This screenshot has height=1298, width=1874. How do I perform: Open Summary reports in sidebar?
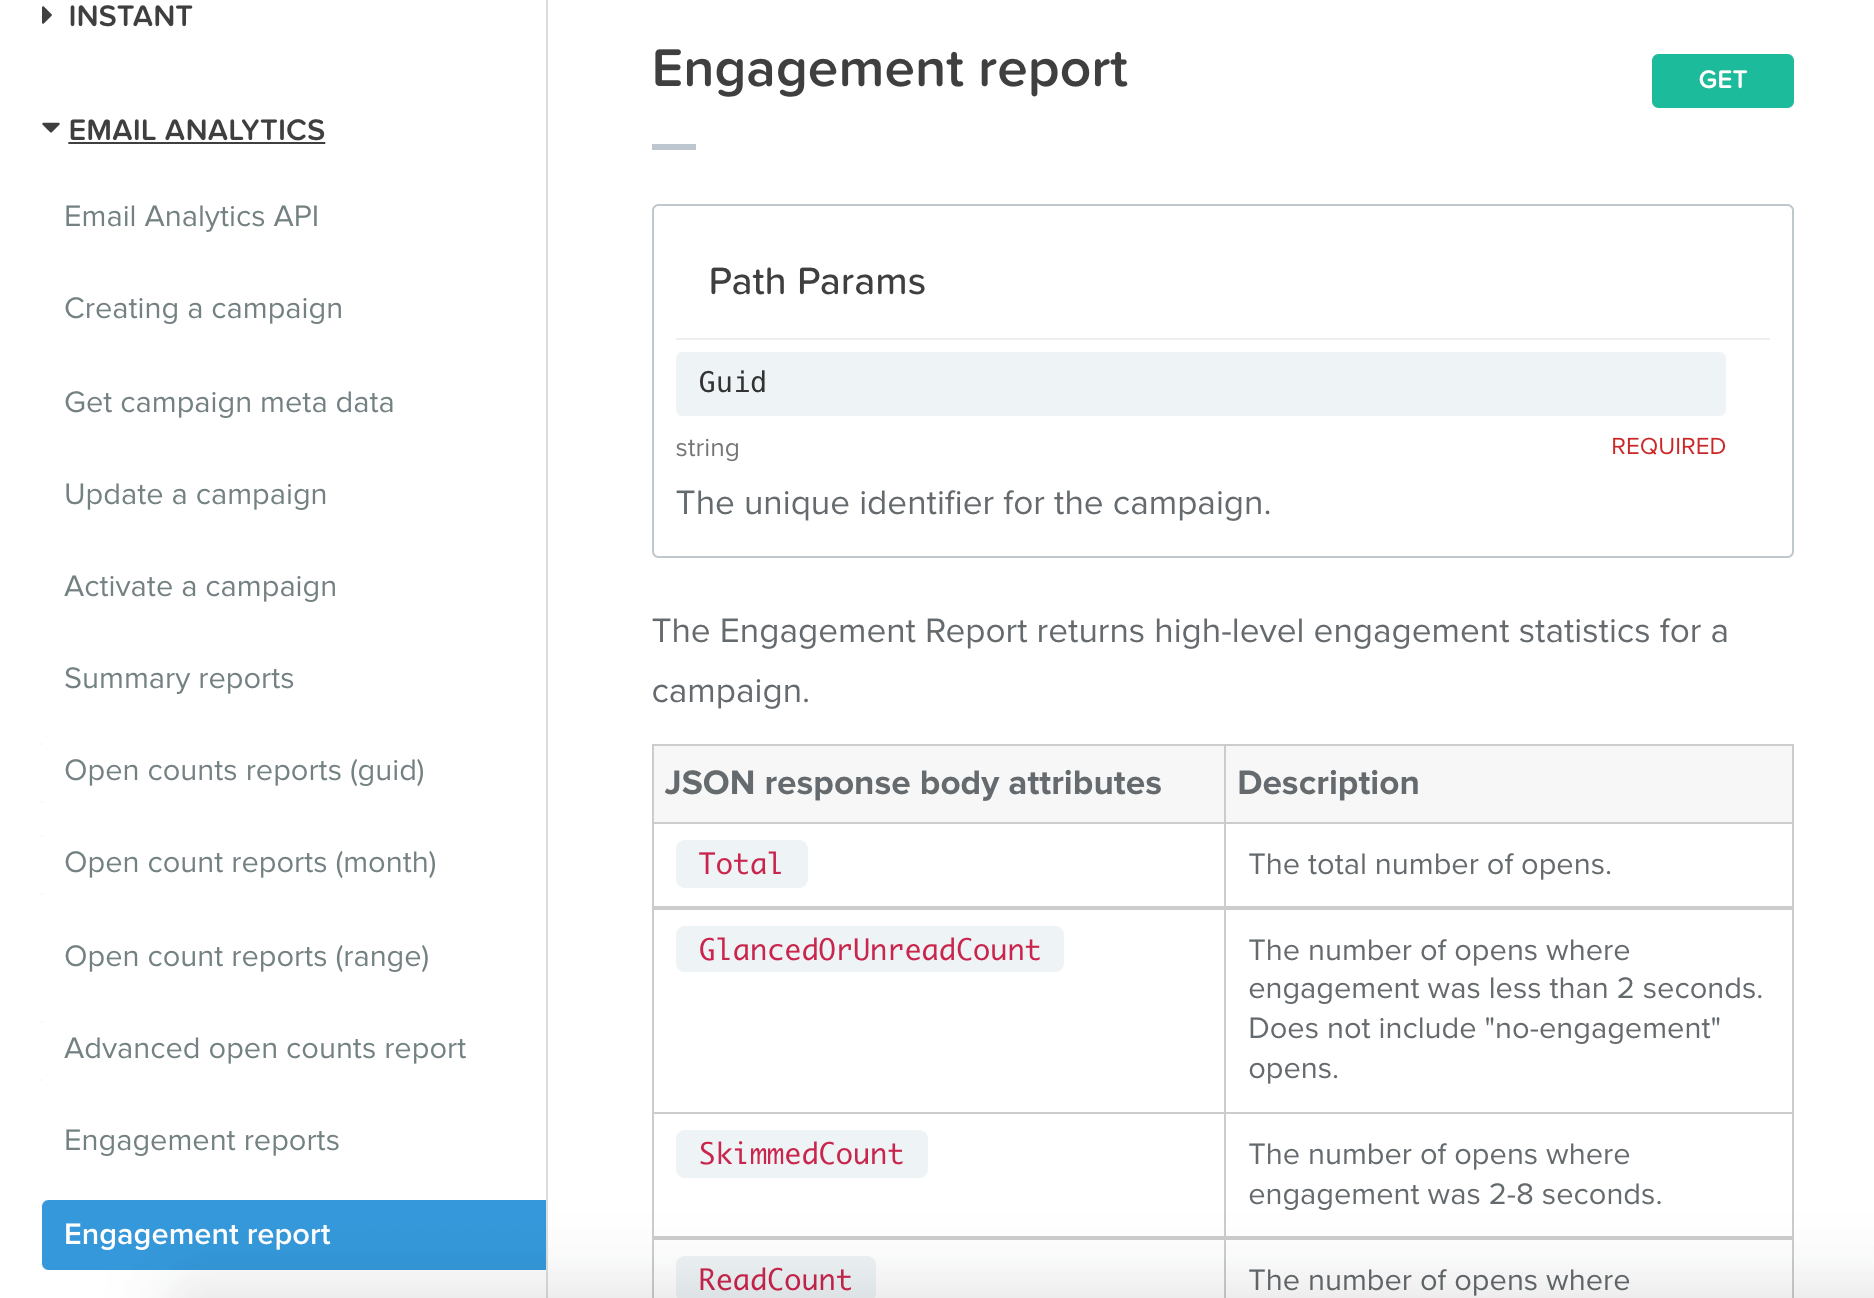[x=179, y=678]
